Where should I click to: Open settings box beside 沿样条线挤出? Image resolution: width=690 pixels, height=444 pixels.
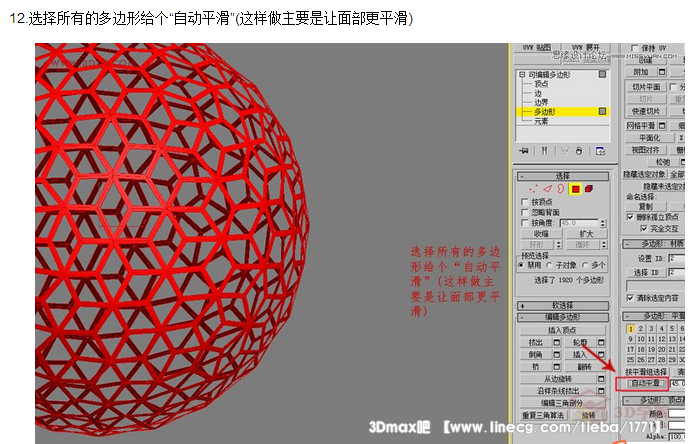(601, 390)
